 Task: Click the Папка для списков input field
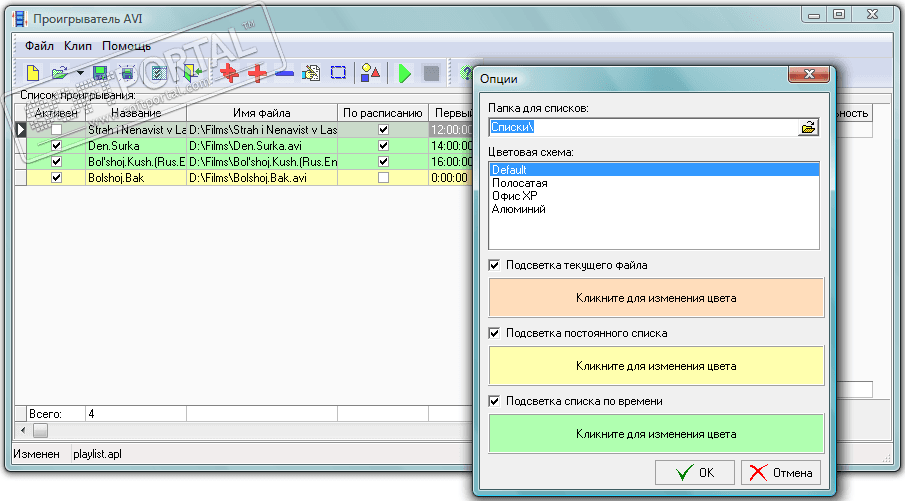click(644, 127)
